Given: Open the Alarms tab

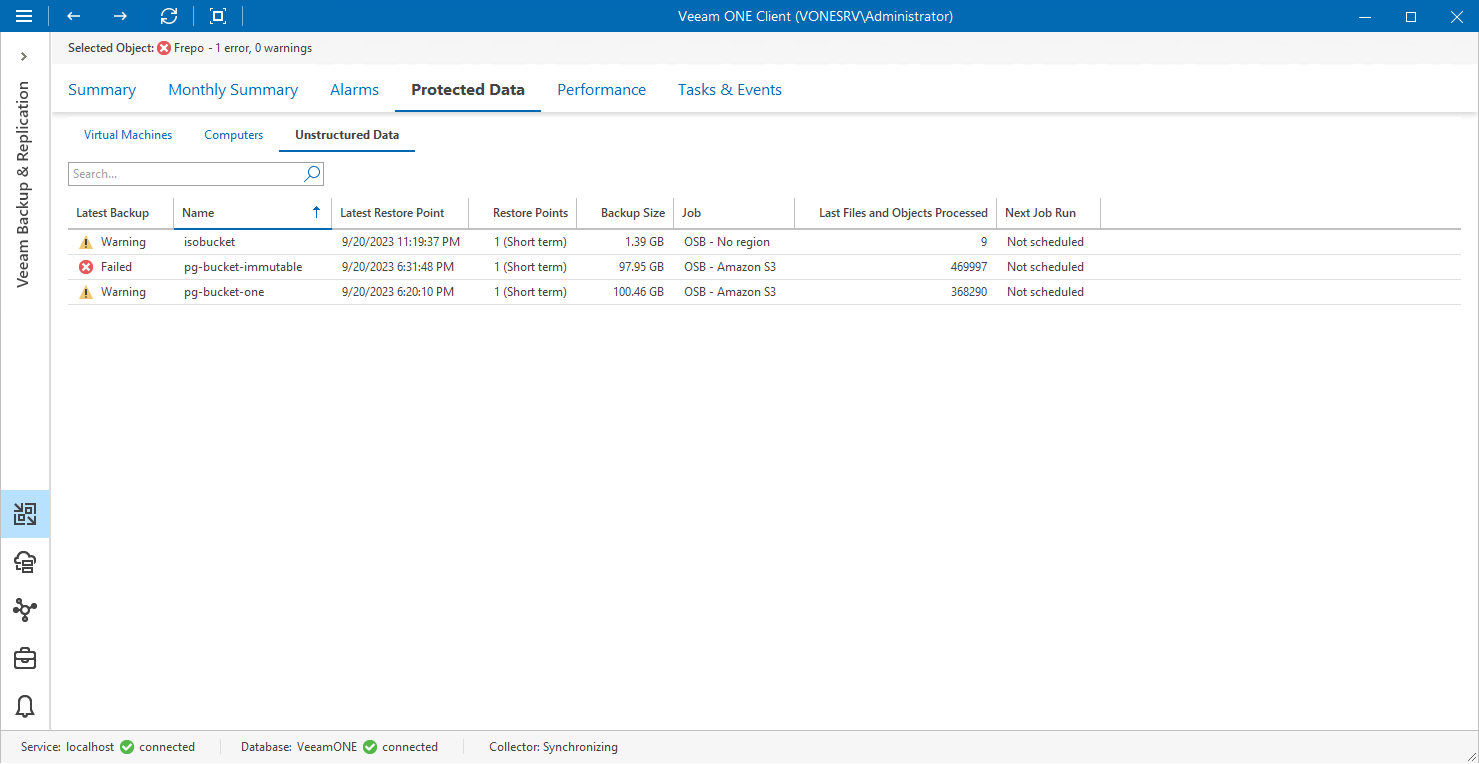Looking at the screenshot, I should [x=355, y=90].
